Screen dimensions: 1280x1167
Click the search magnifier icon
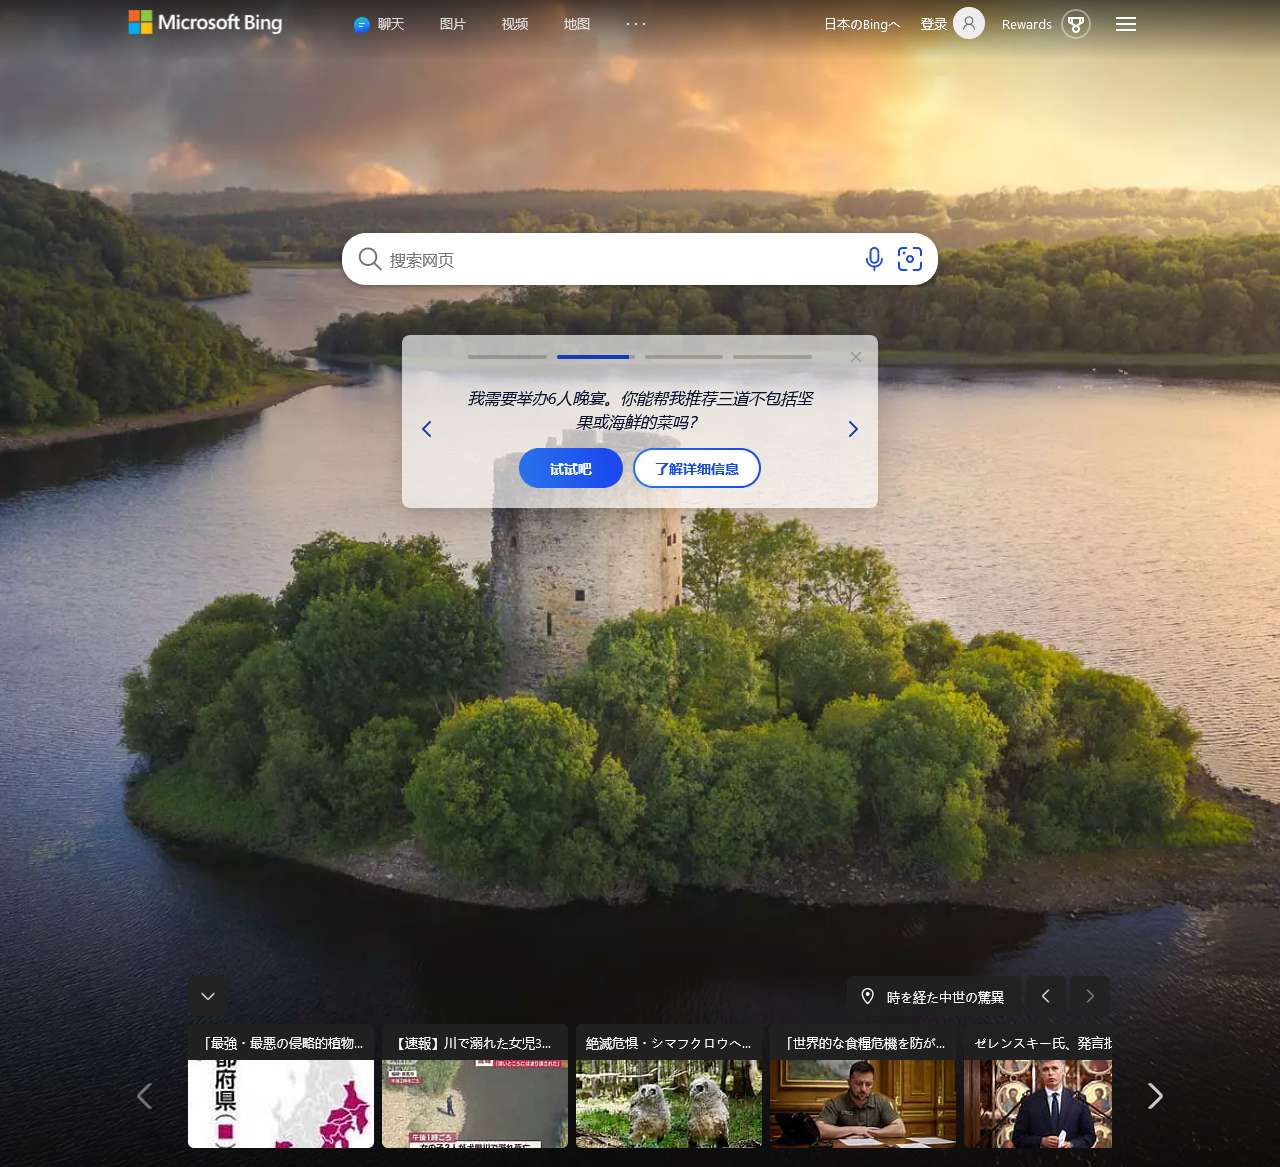click(370, 259)
